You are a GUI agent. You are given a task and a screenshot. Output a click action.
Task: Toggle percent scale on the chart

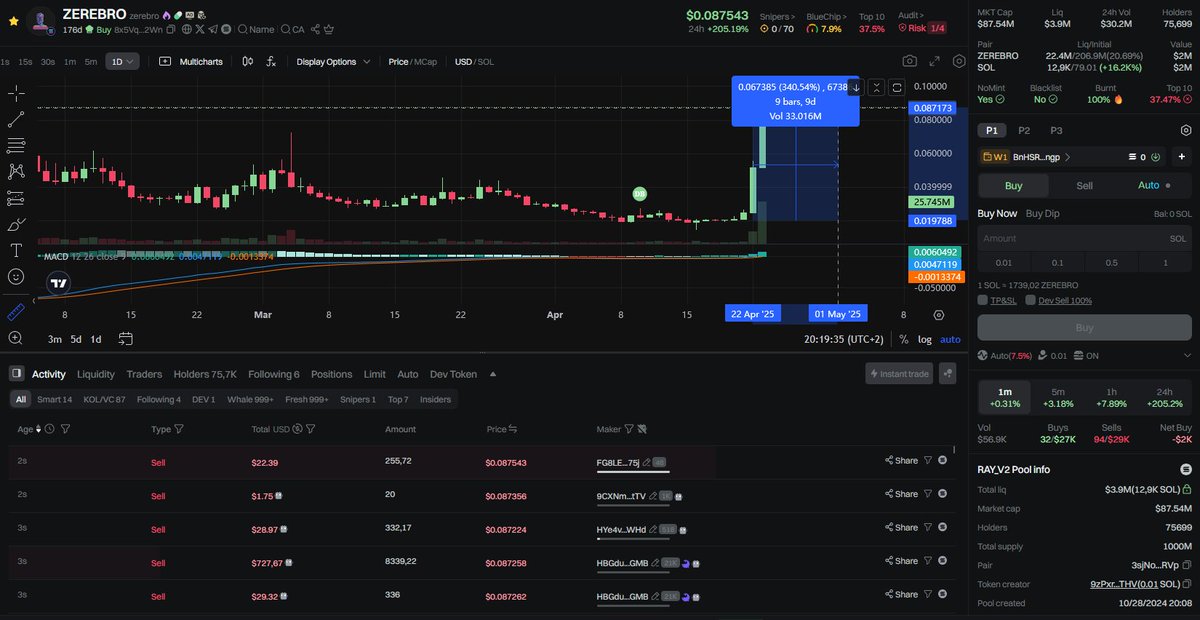pos(903,339)
